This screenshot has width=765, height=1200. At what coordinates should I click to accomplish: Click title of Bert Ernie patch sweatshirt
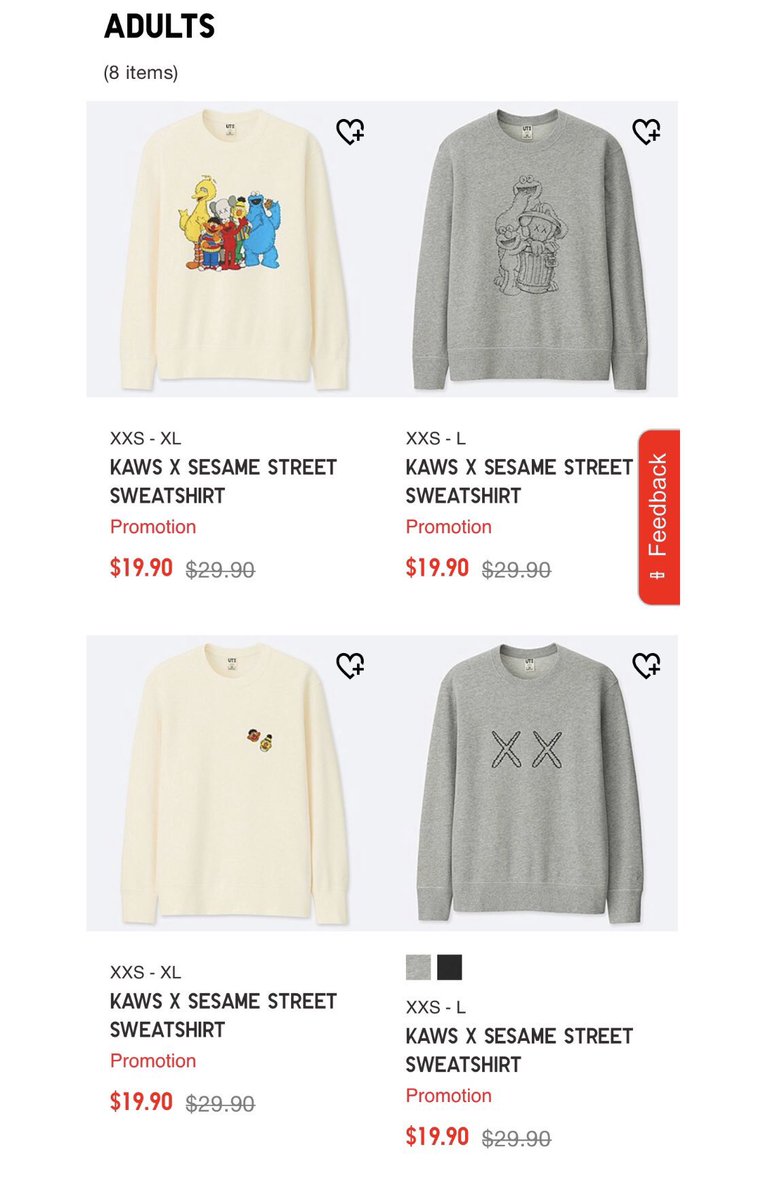coord(223,1015)
